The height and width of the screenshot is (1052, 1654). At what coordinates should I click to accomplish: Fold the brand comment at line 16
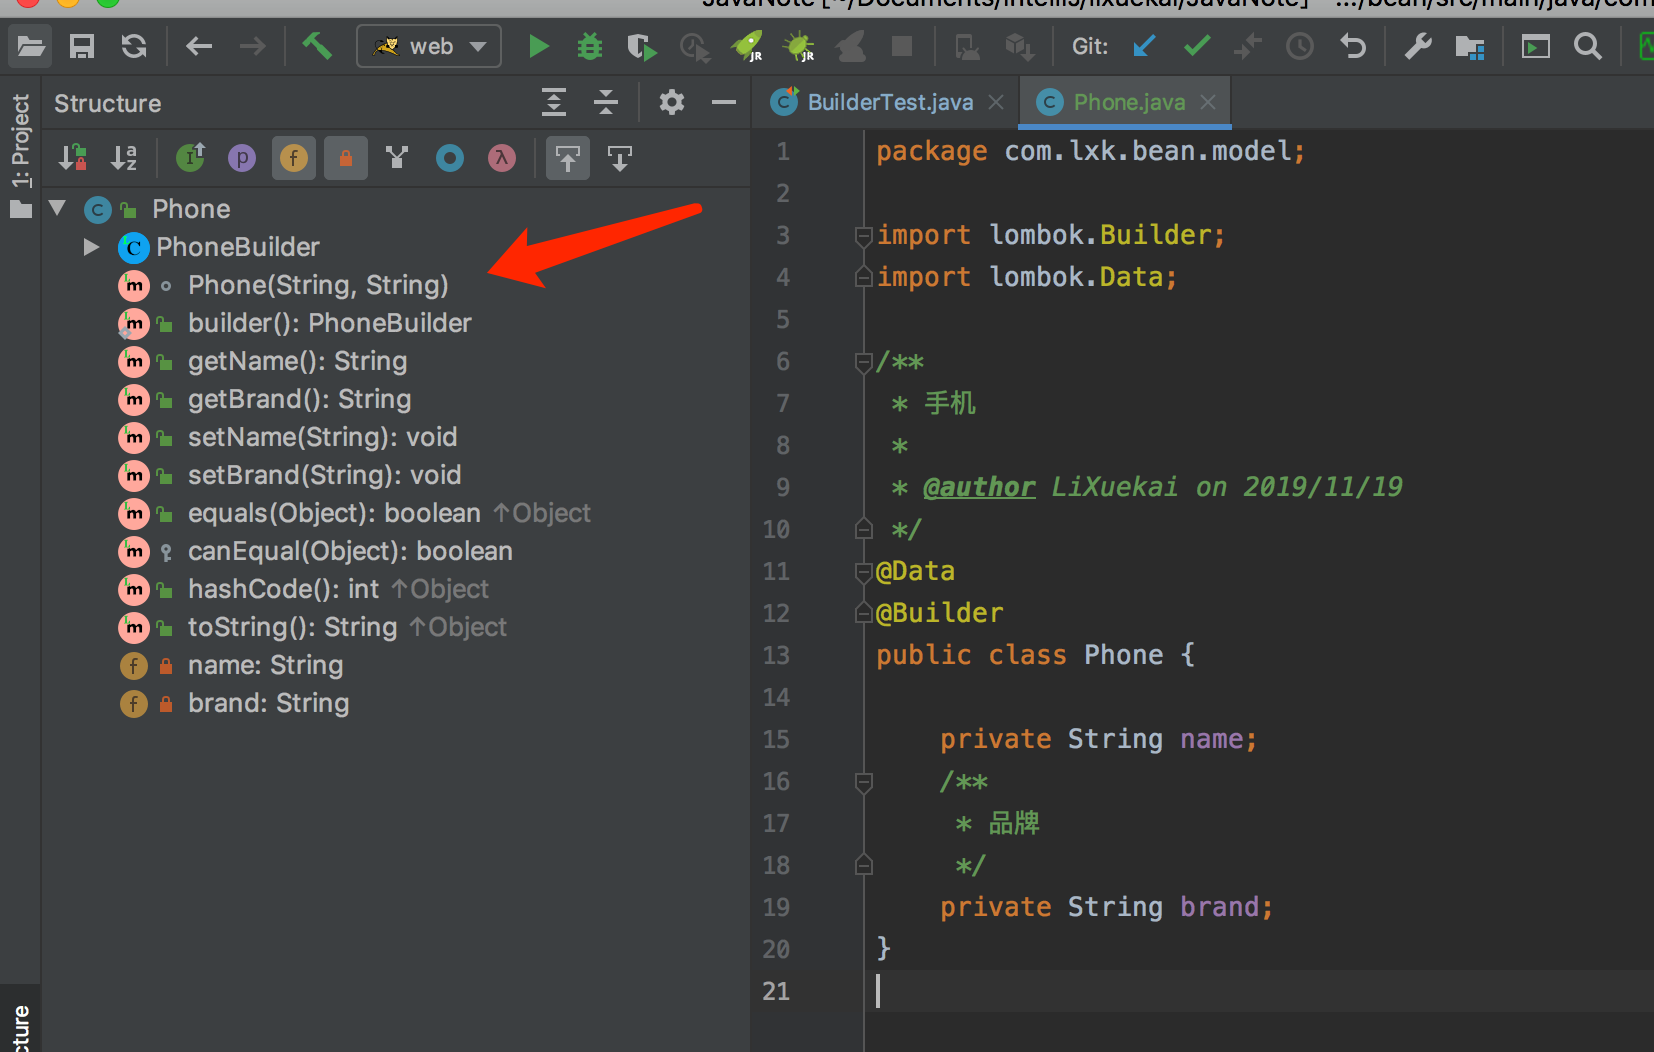pos(864,782)
